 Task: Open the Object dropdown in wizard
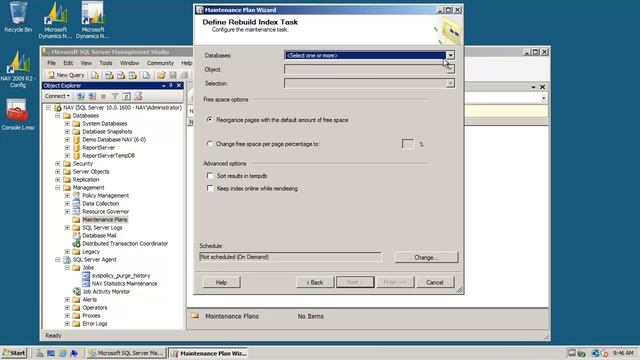point(450,69)
